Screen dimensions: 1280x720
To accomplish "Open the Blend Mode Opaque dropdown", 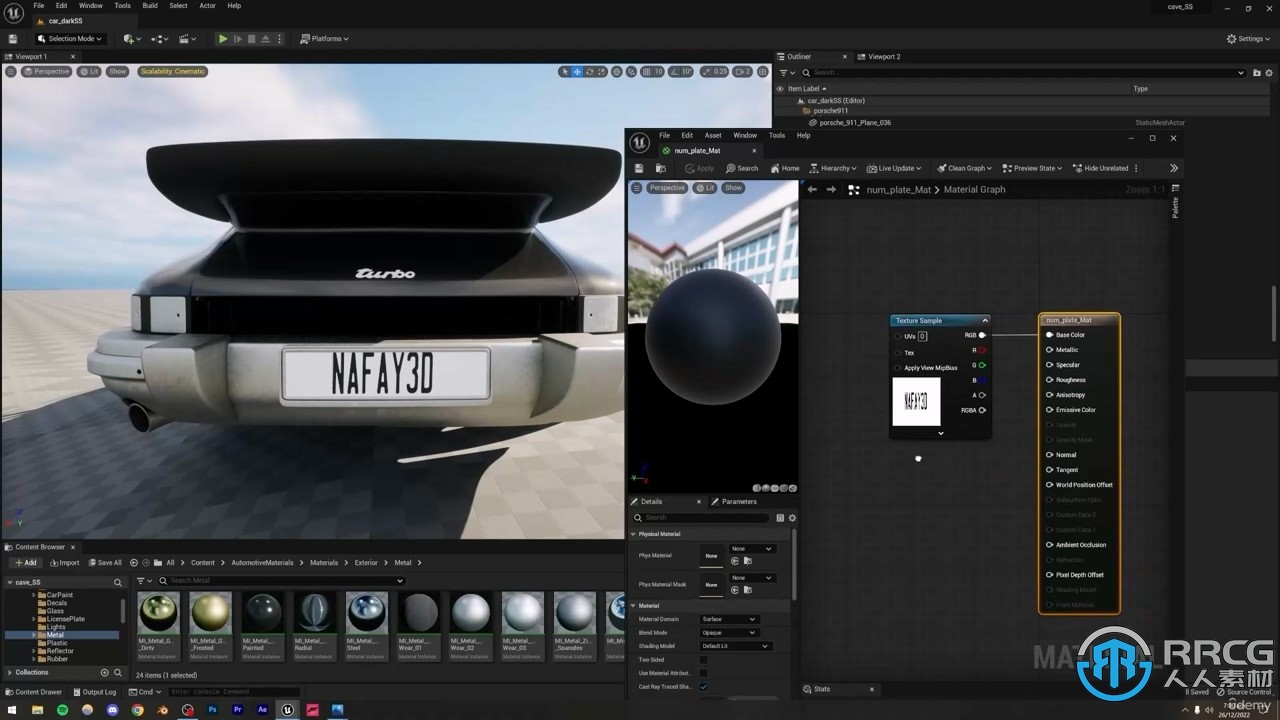I will [x=728, y=633].
